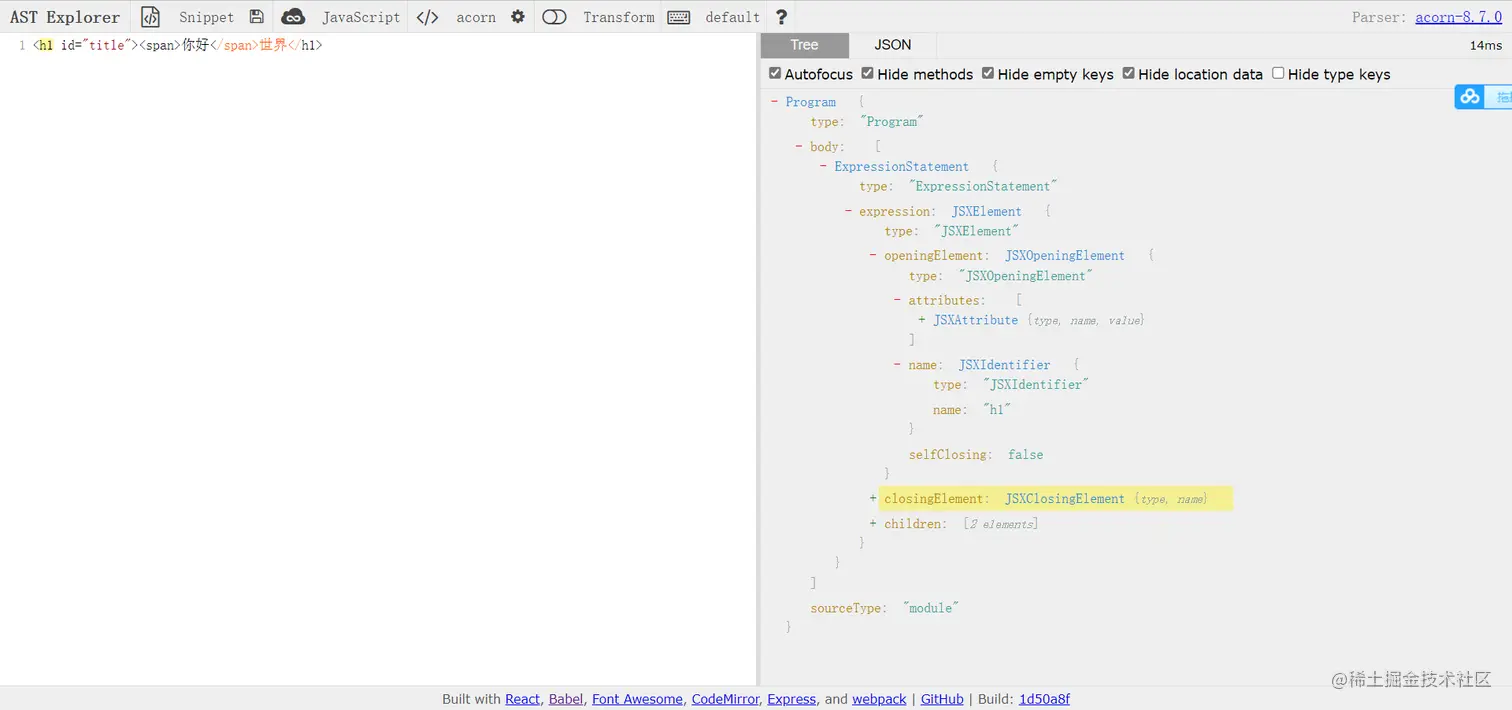The height and width of the screenshot is (710, 1512).
Task: Open the React link in footer
Action: tap(522, 699)
